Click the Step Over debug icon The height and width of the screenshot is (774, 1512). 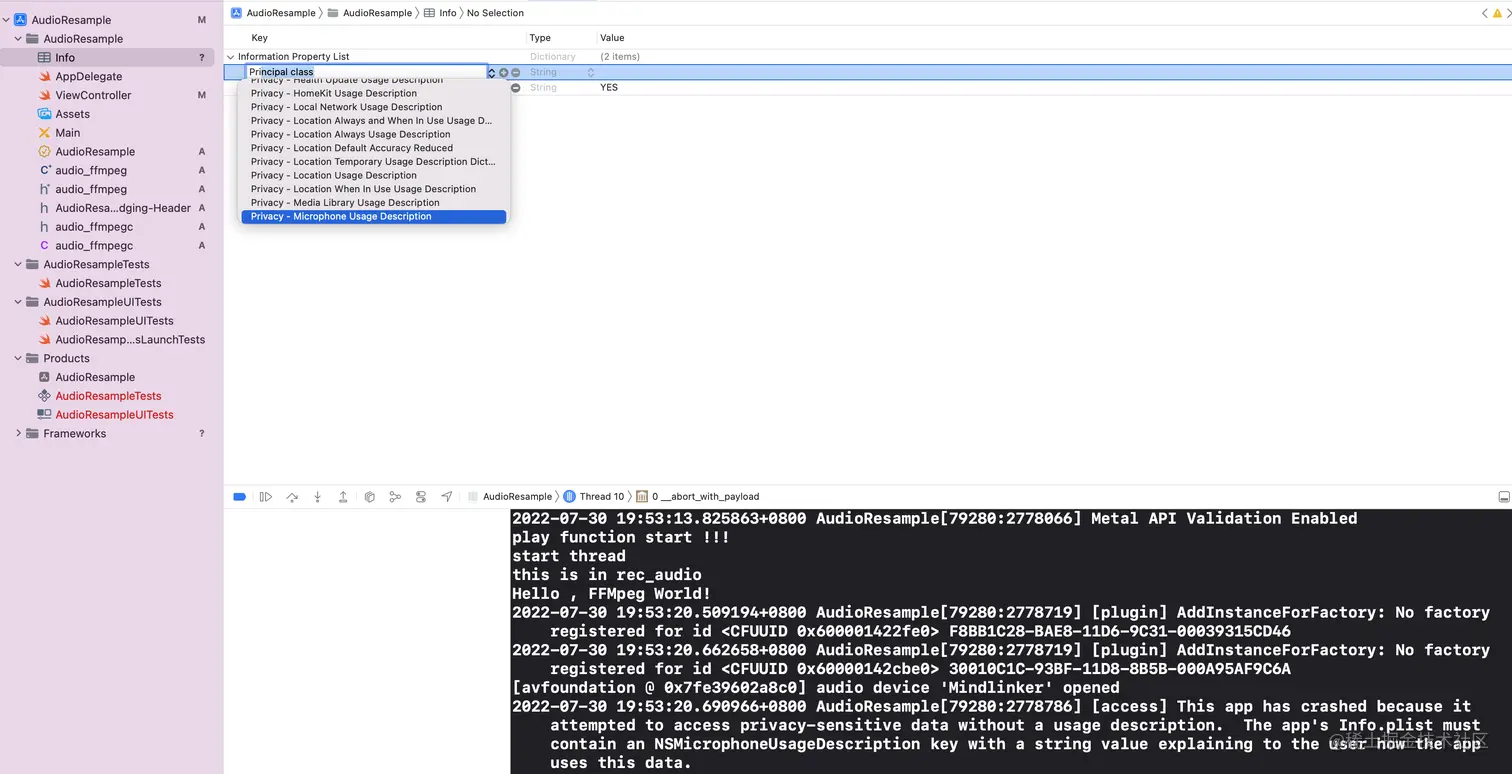click(x=292, y=496)
